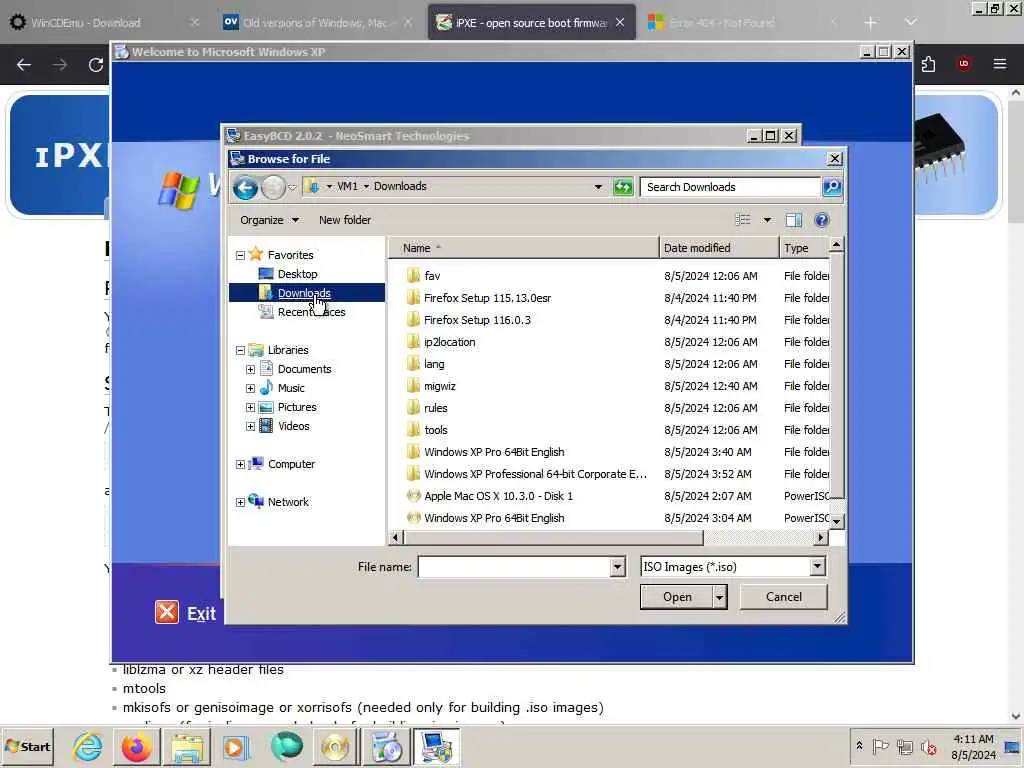Select the Windows XP Pro 64Bit English ISO file
Screen dimensions: 1024x768
(x=494, y=519)
